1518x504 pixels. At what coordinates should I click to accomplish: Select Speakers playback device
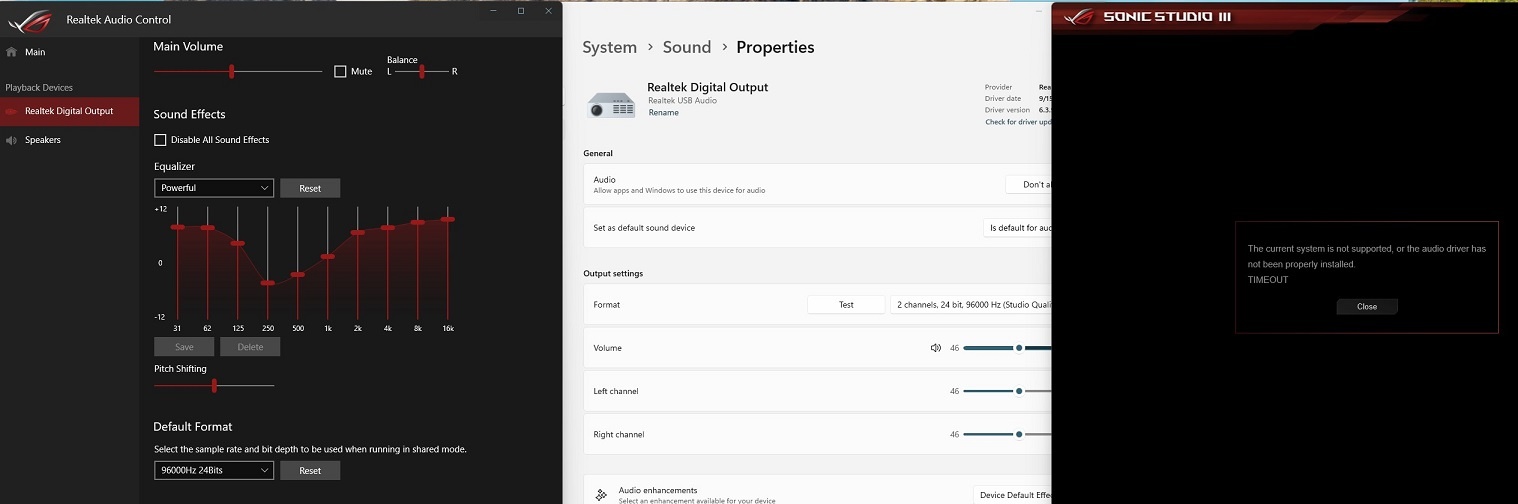pos(69,140)
